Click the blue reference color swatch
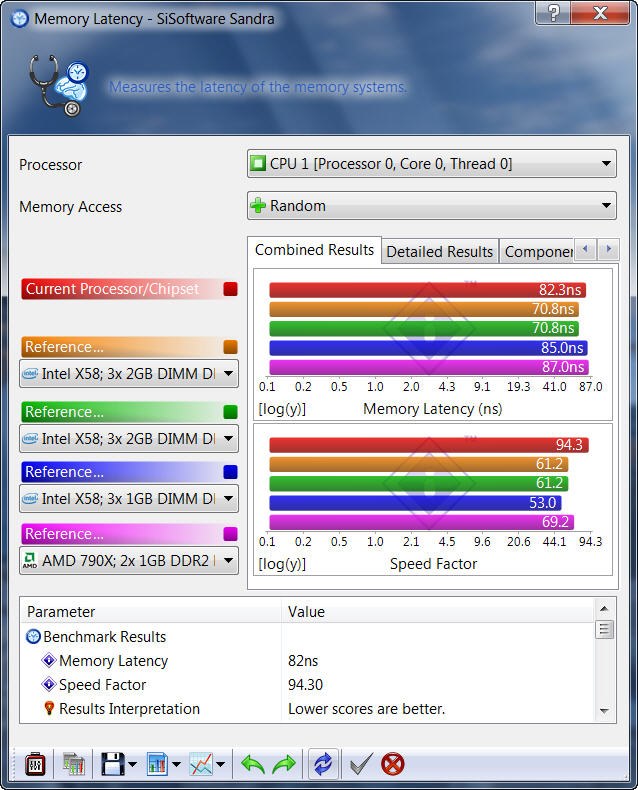The width and height of the screenshot is (638, 790). point(230,472)
